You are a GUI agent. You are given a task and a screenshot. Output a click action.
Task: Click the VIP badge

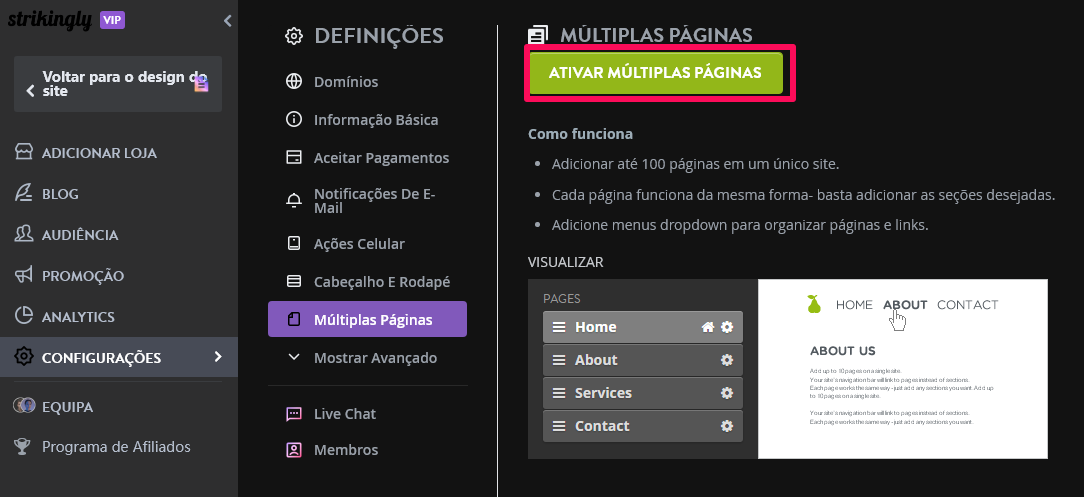[x=113, y=20]
